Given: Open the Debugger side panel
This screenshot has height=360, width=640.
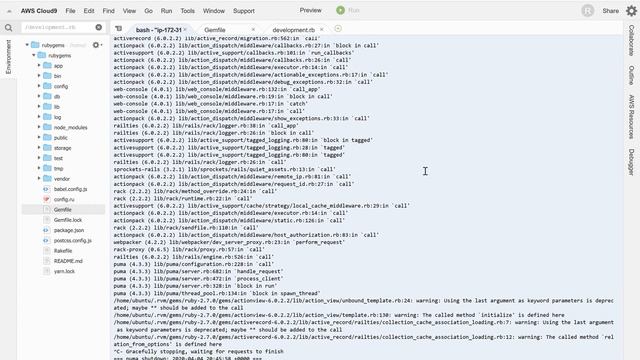Looking at the screenshot, I should pos(631,162).
